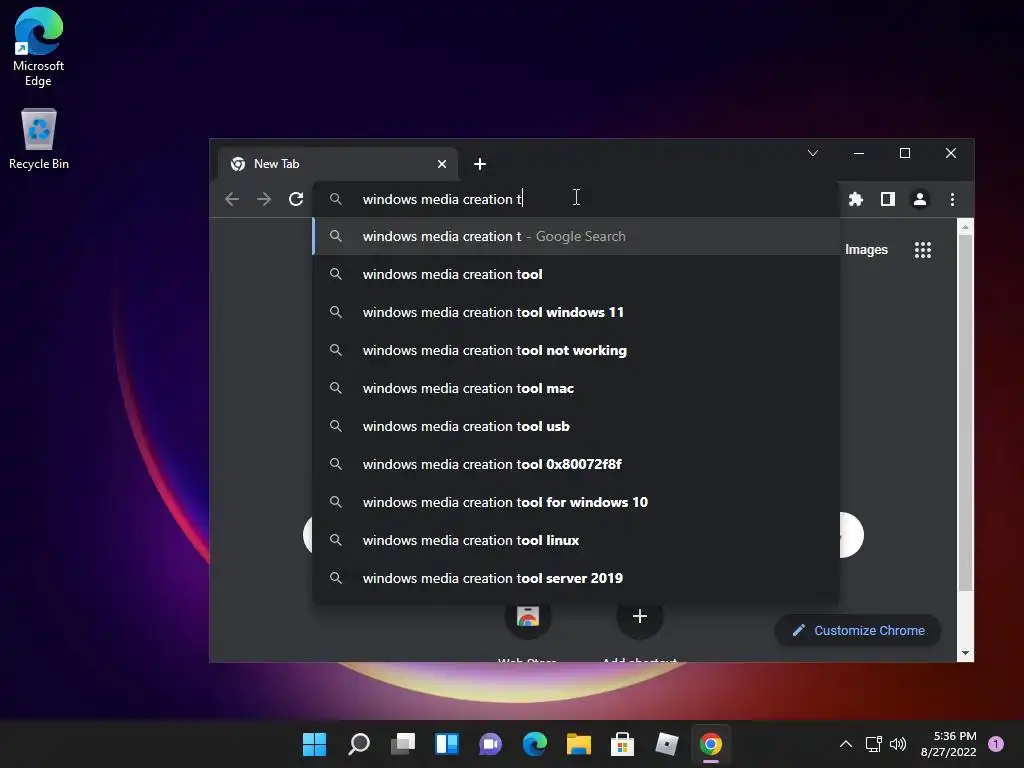Open the Chat taskbar icon

click(490, 744)
